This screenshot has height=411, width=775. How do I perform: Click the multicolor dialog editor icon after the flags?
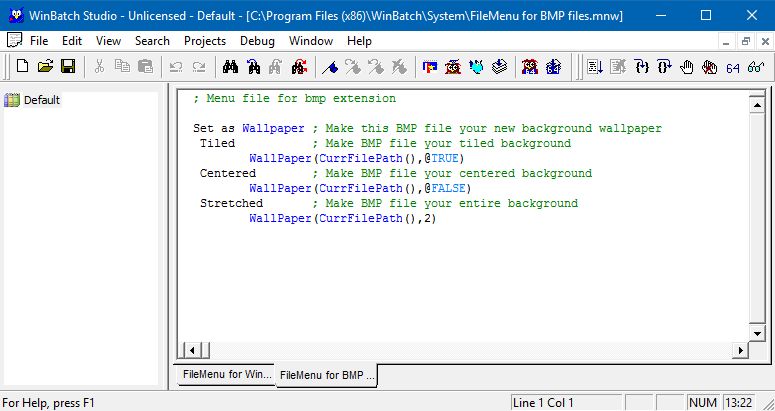(430, 66)
